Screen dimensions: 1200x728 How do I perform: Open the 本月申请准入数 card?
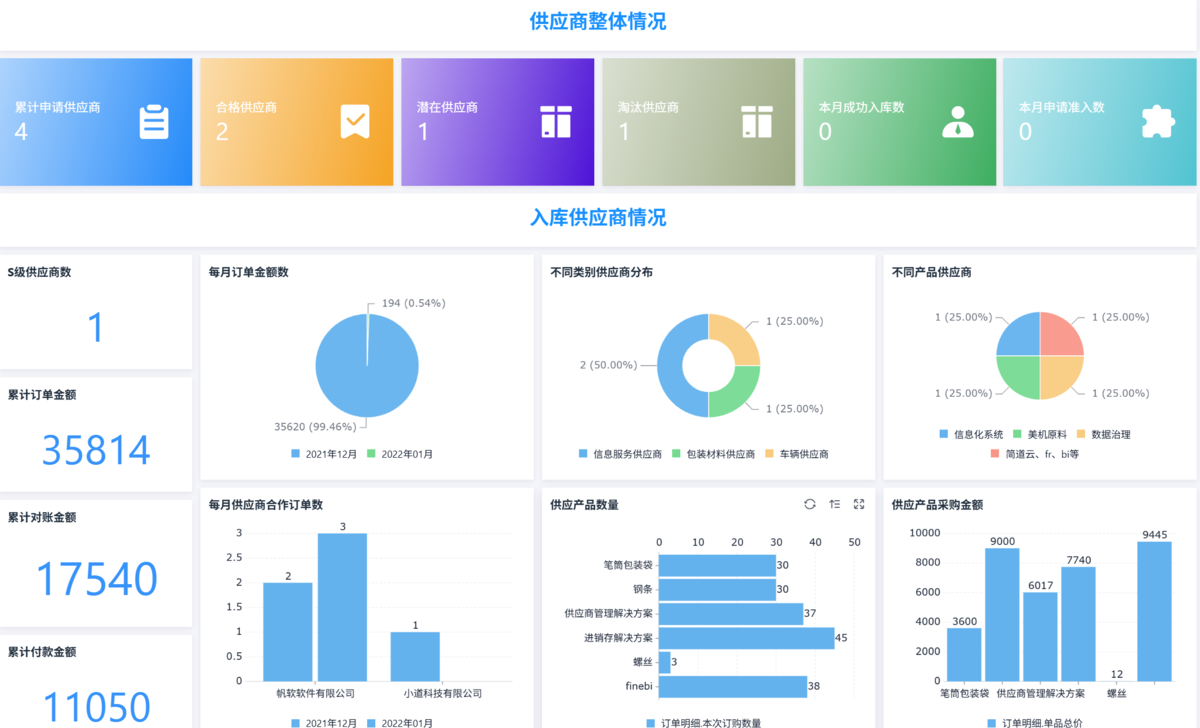1100,122
